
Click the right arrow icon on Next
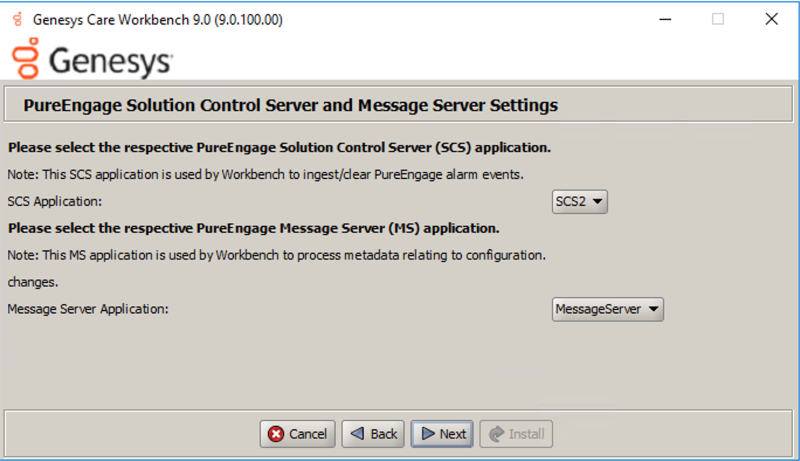pyautogui.click(x=427, y=434)
